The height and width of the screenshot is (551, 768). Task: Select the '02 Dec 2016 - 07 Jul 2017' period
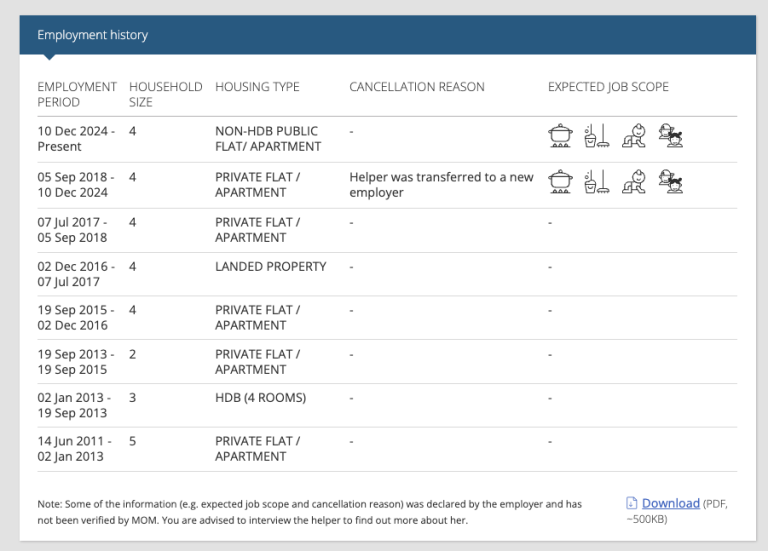pos(76,274)
